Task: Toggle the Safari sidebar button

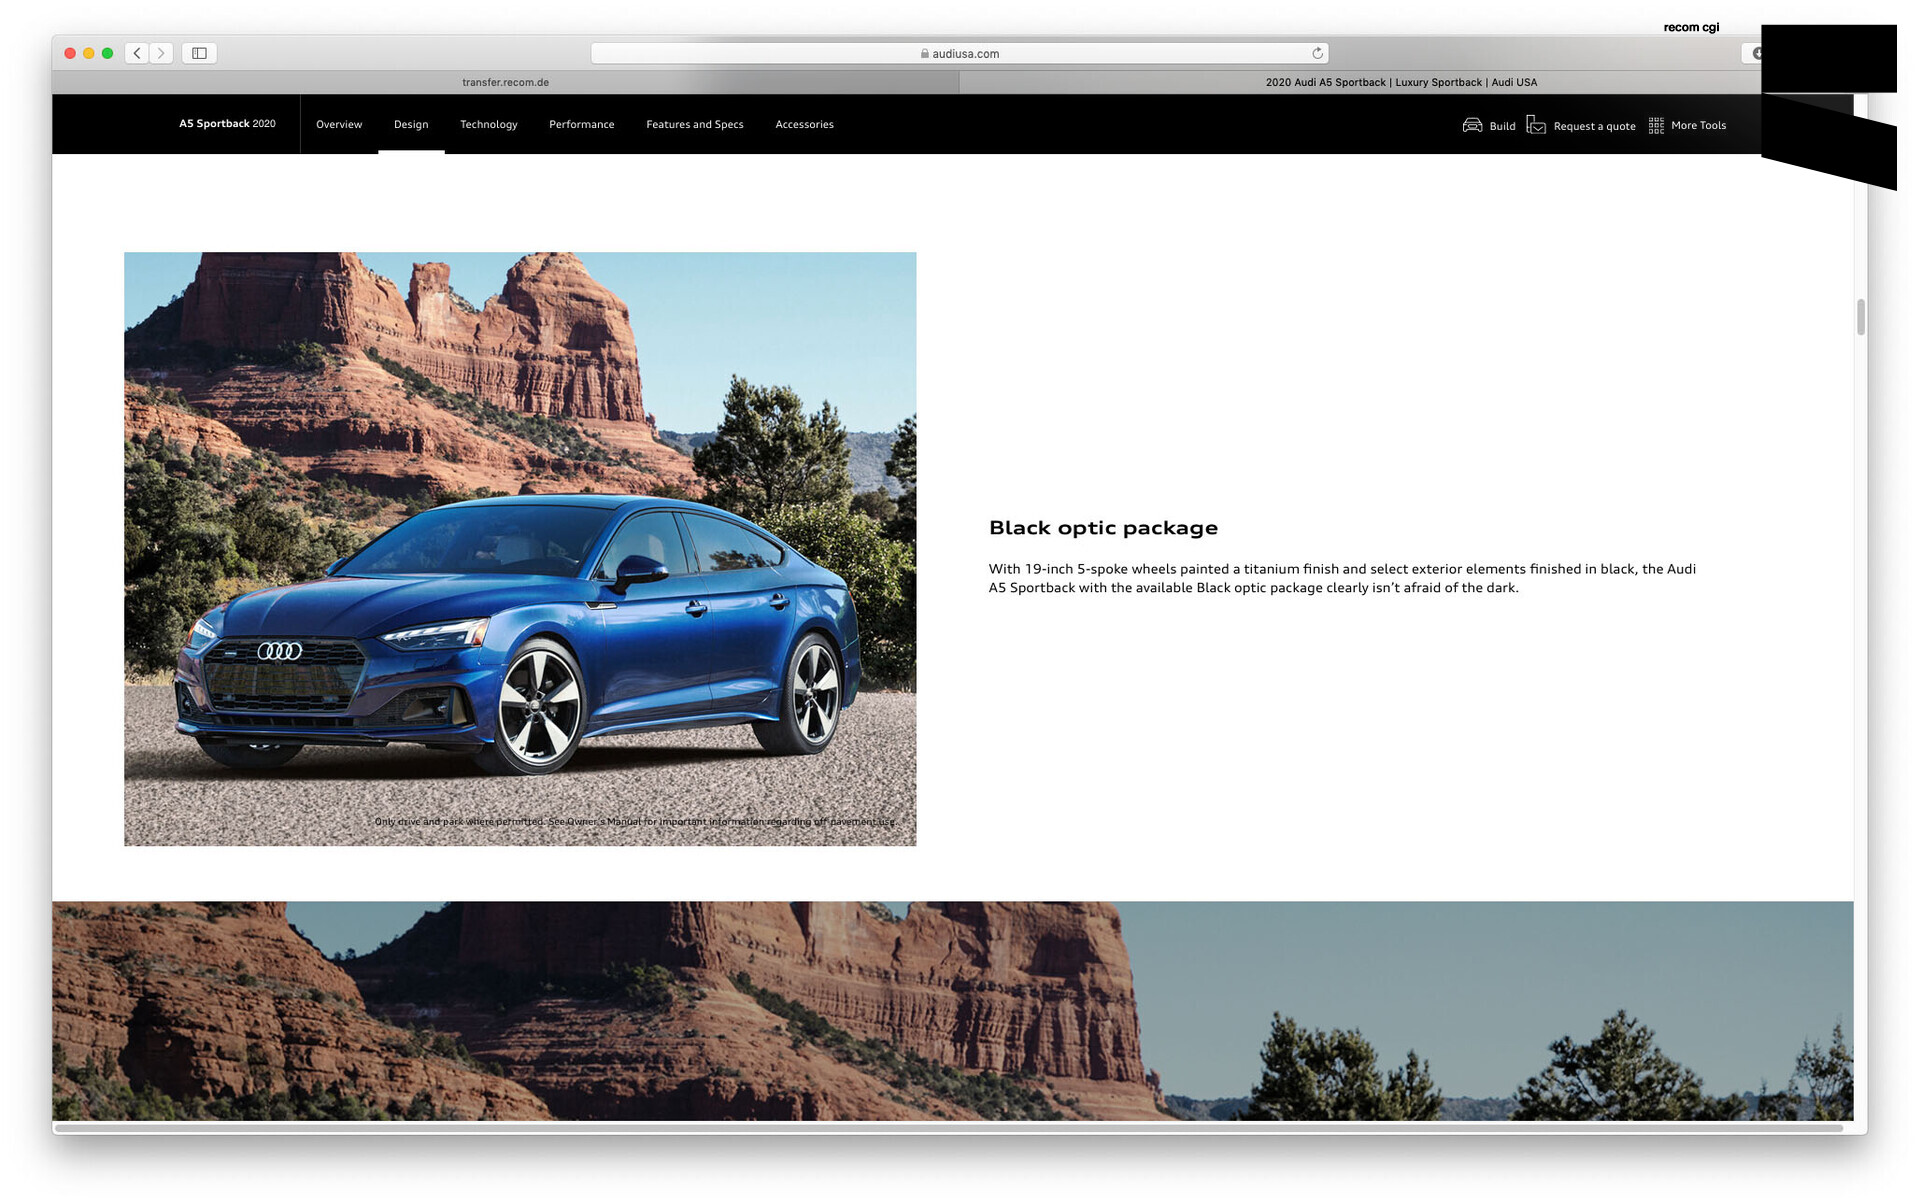Action: [199, 53]
